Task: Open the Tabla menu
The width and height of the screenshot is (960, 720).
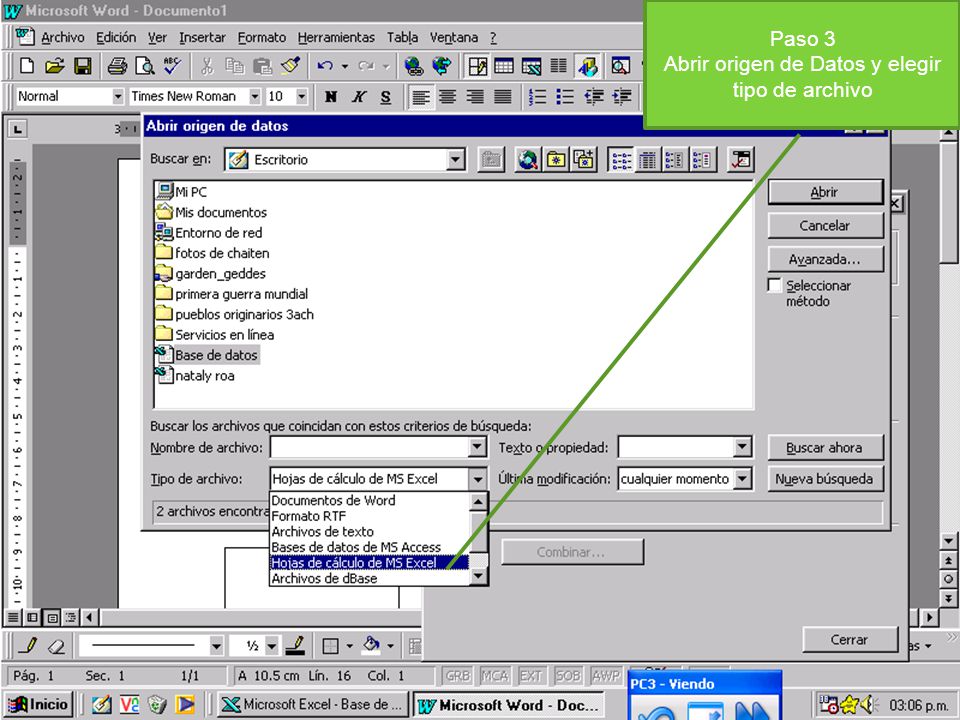Action: [x=402, y=38]
